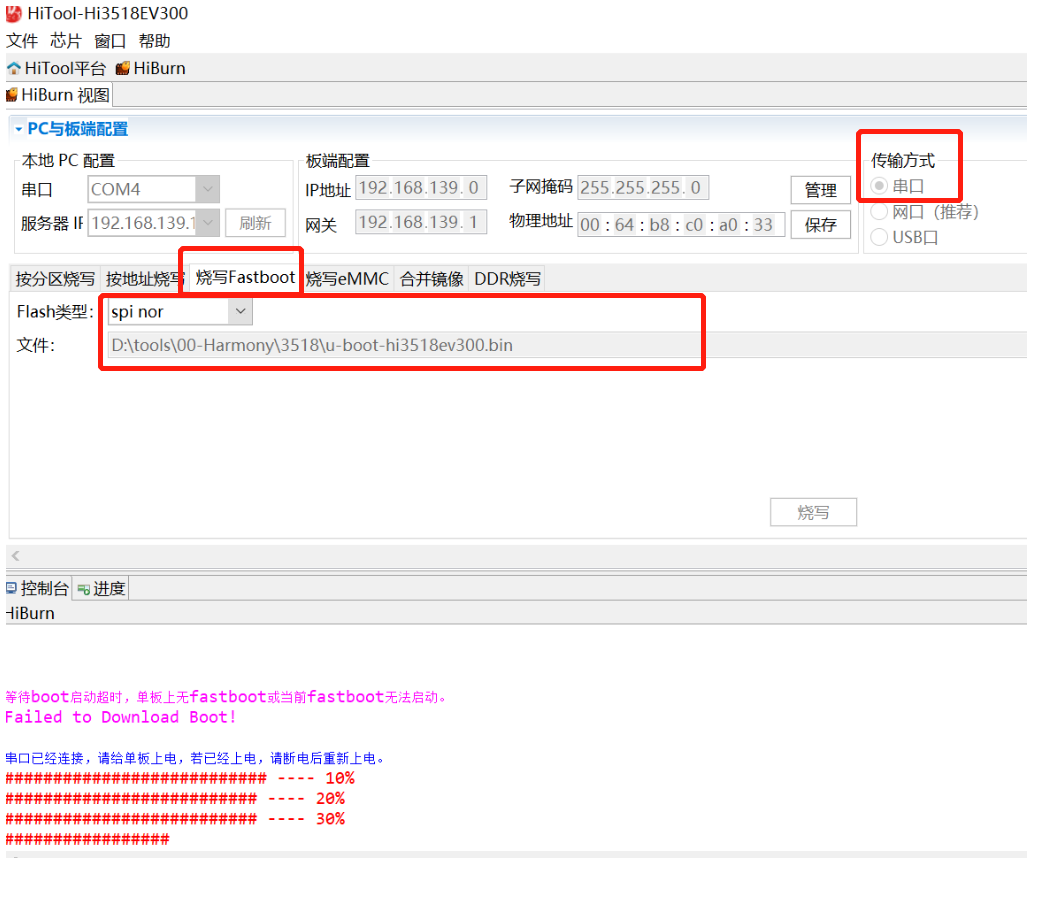The image size is (1043, 898).
Task: Collapse the PC与板端配置 section
Action: tap(19, 129)
